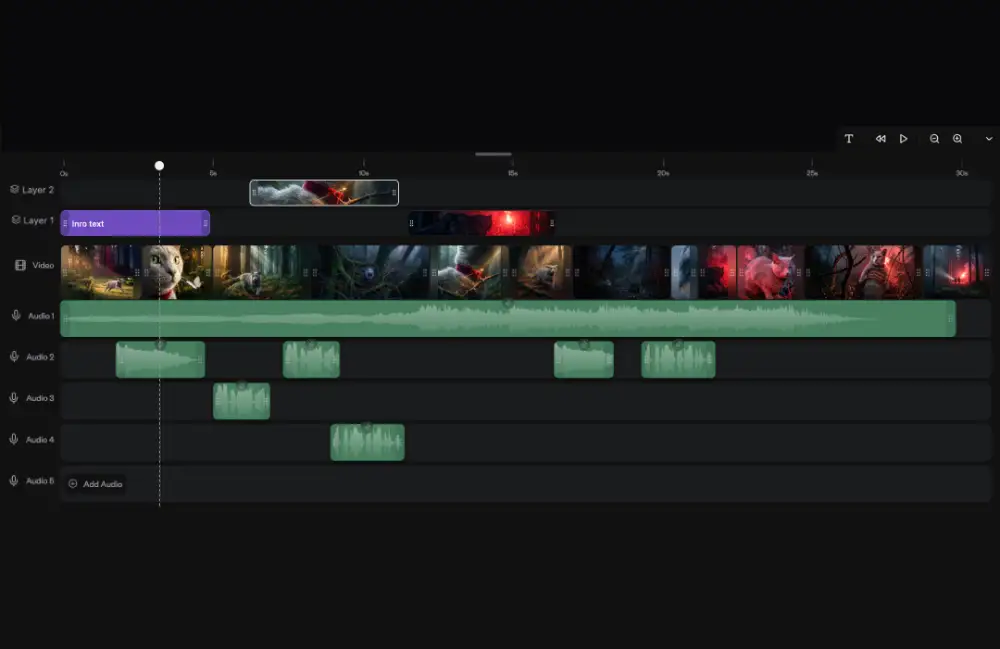The height and width of the screenshot is (649, 1000).
Task: Click the playhead marker handle
Action: [159, 166]
